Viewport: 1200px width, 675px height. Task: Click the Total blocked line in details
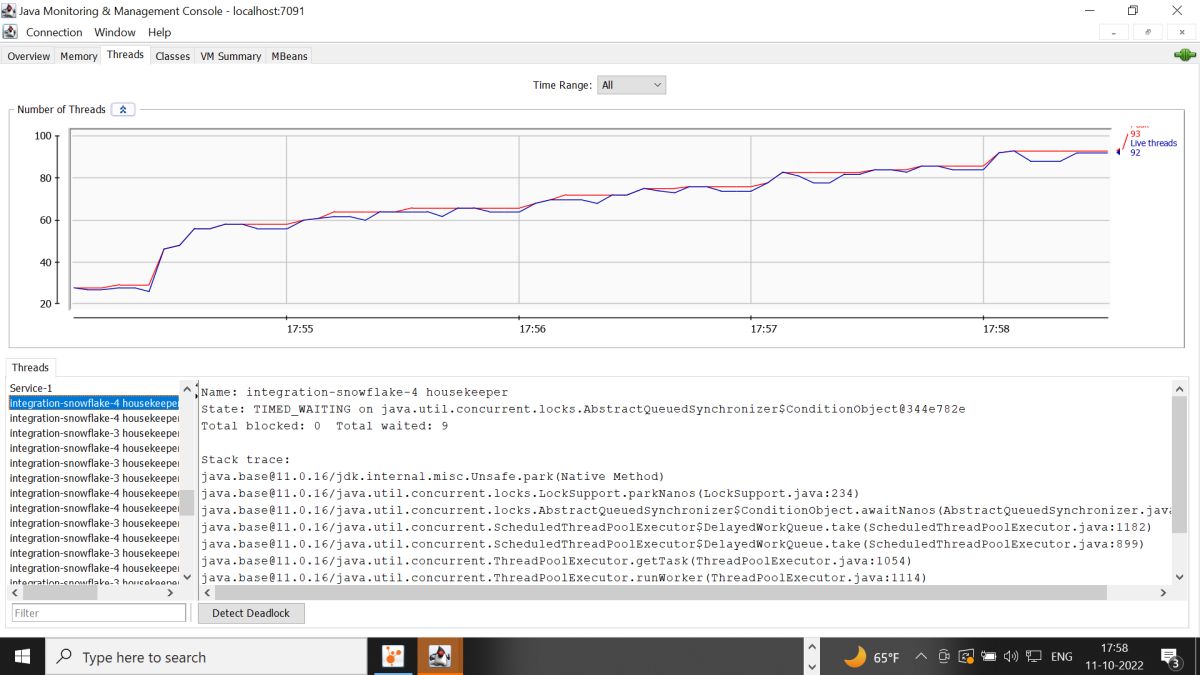(x=324, y=426)
